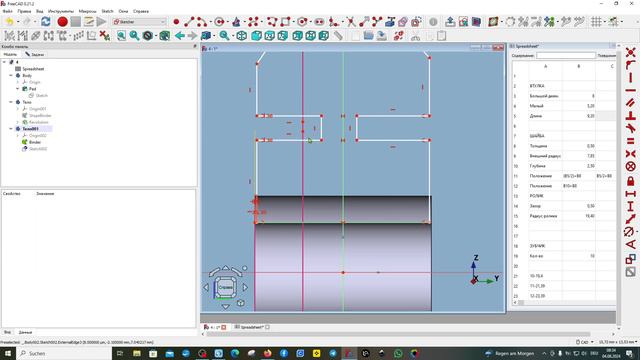Select the Trim edge tool
640x360 pixels.
click(x=351, y=22)
